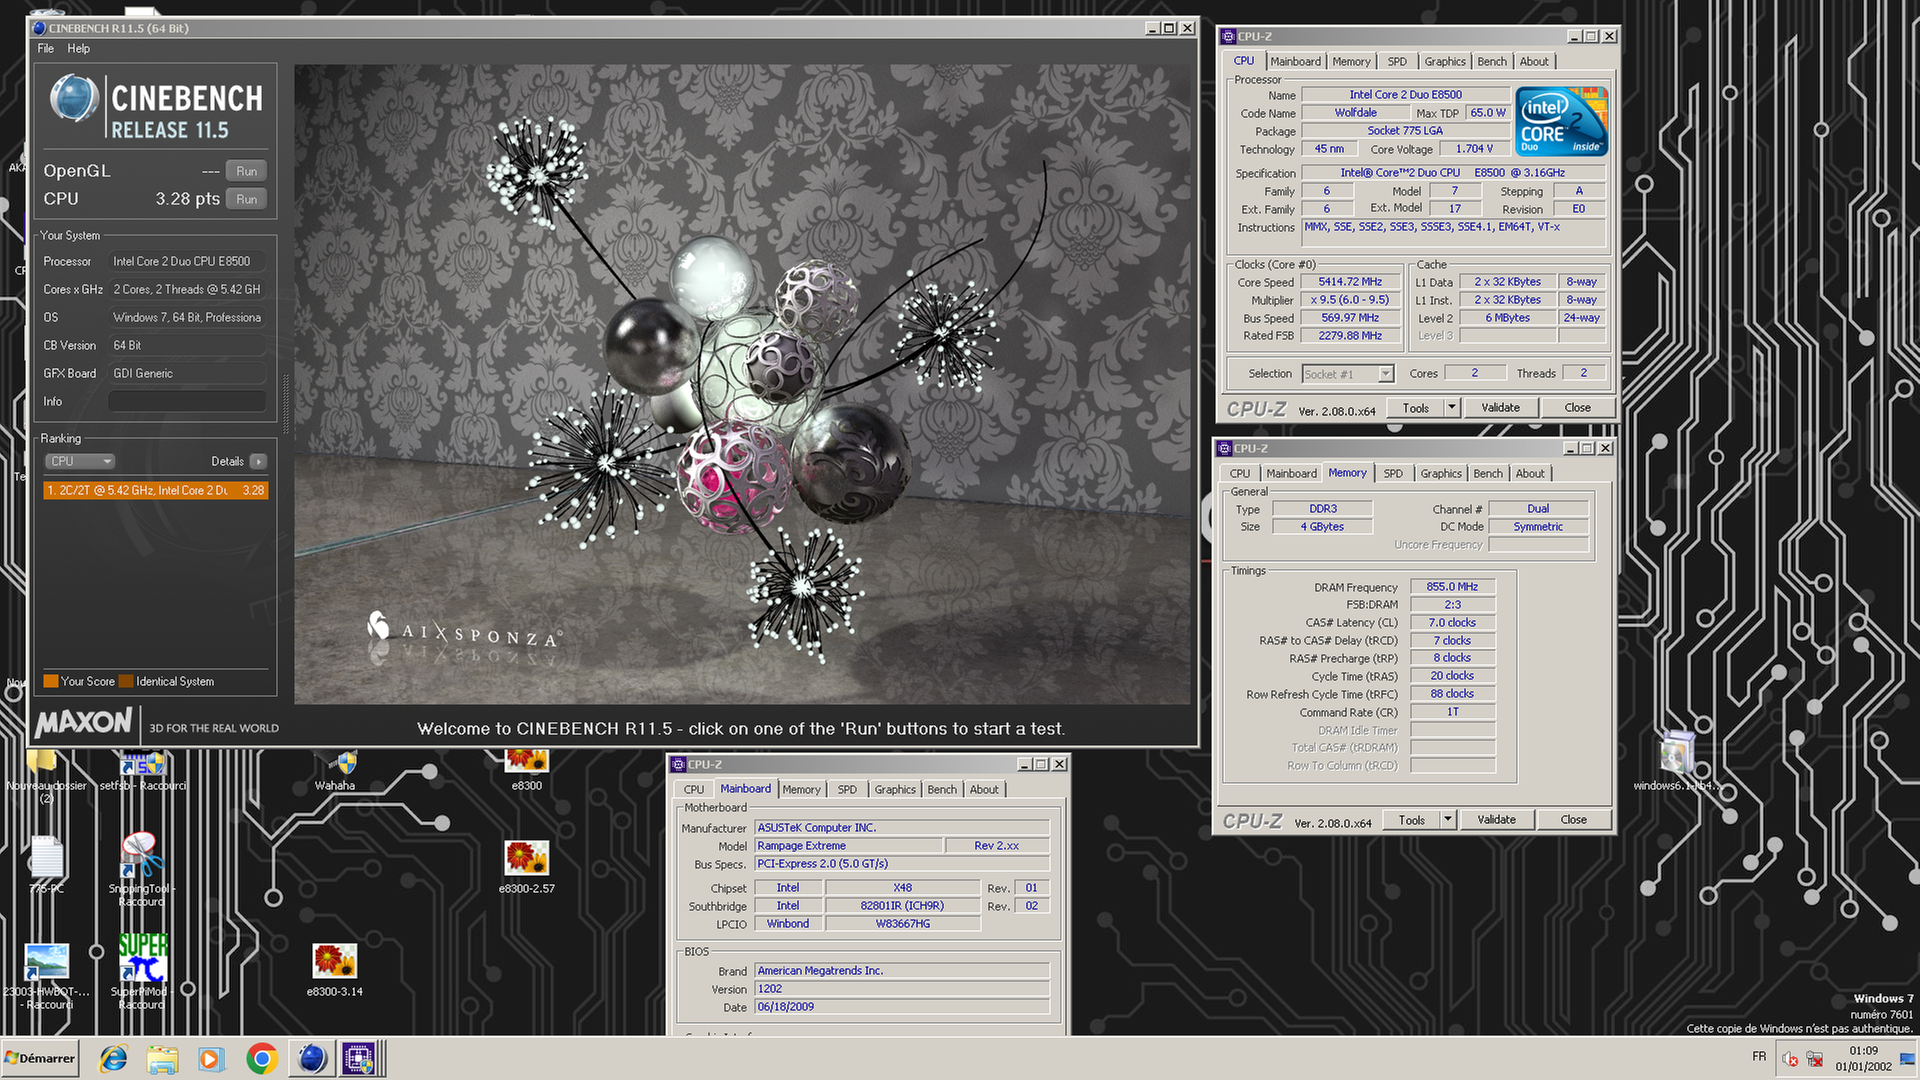
Task: Open the CPU ranking type dropdown
Action: (x=80, y=461)
